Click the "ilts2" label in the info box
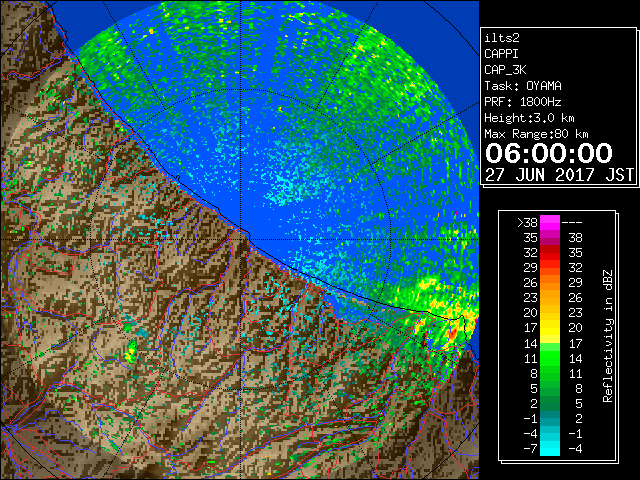640x480 pixels. click(502, 38)
